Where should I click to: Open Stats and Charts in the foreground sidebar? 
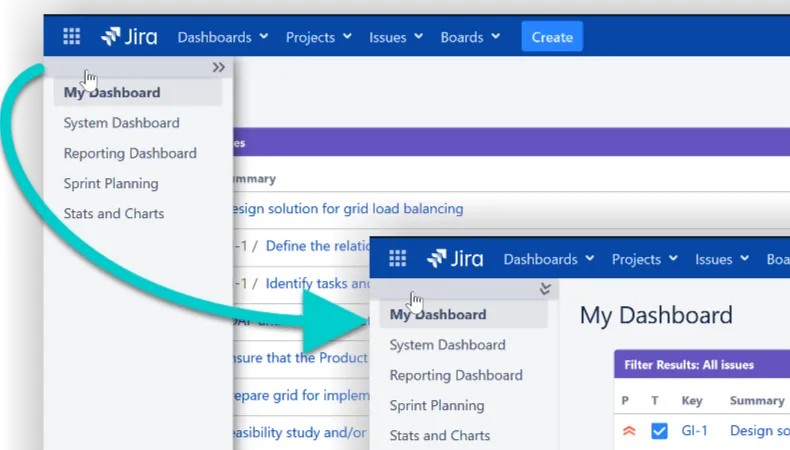(x=440, y=435)
